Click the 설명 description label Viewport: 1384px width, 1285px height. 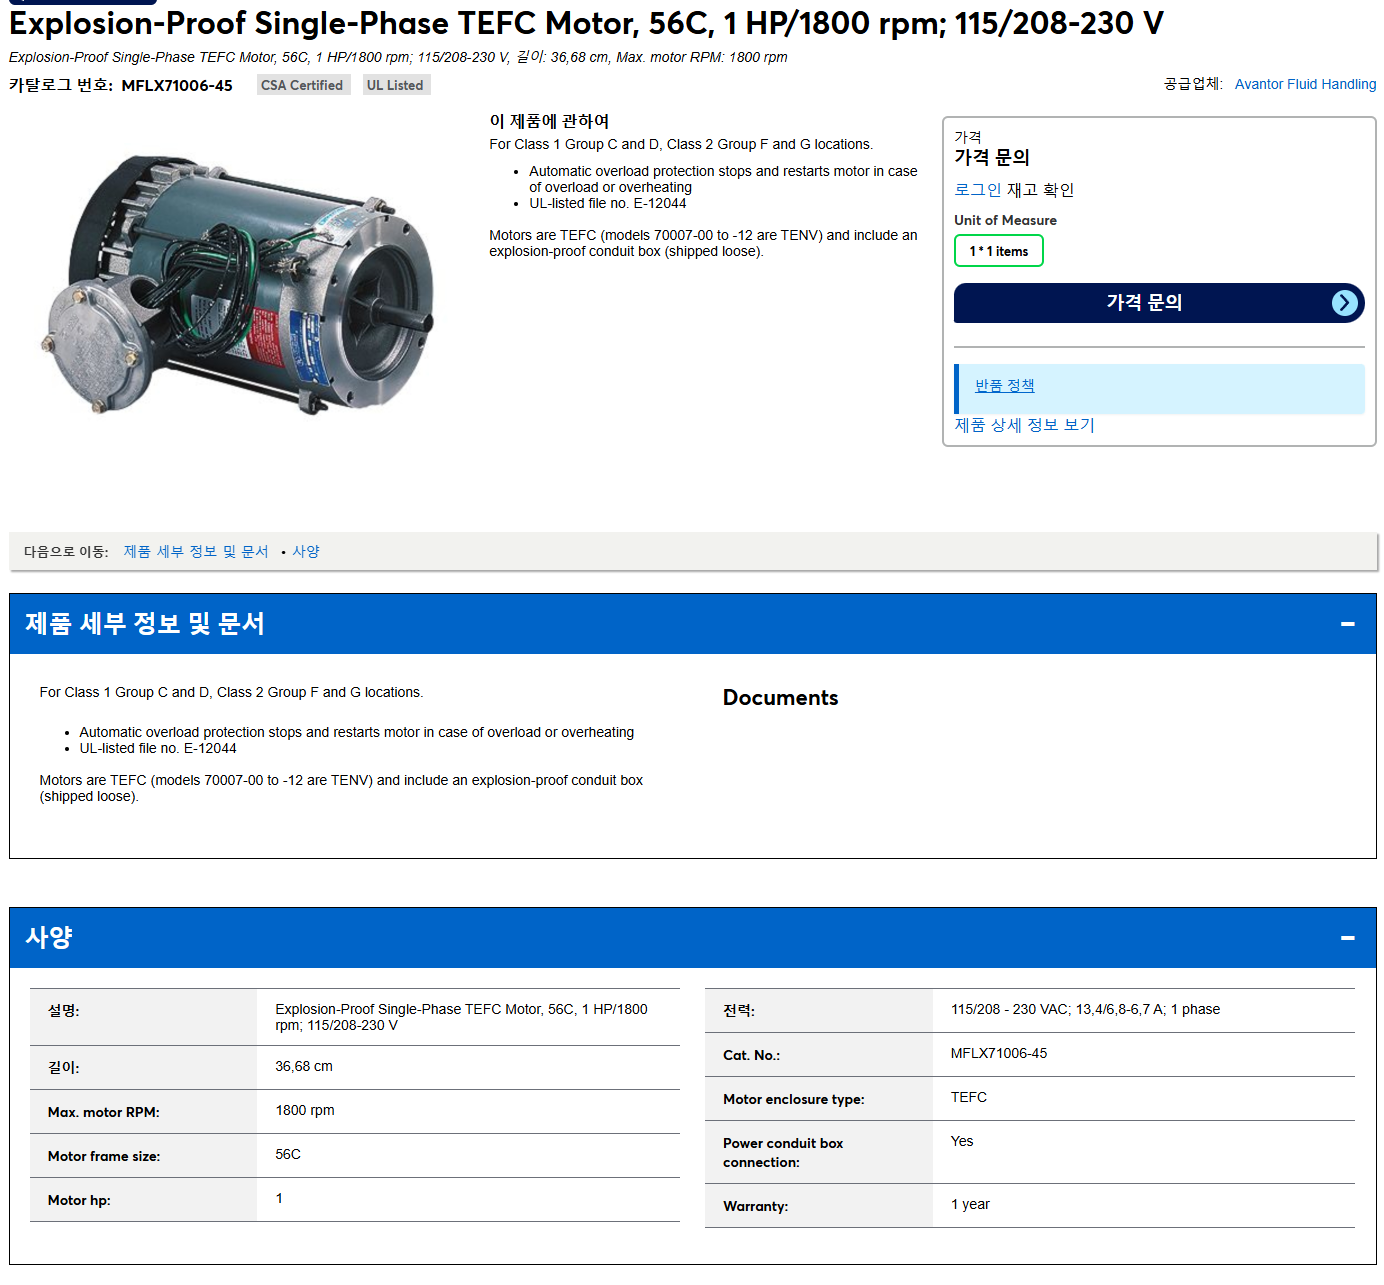pyautogui.click(x=64, y=1011)
